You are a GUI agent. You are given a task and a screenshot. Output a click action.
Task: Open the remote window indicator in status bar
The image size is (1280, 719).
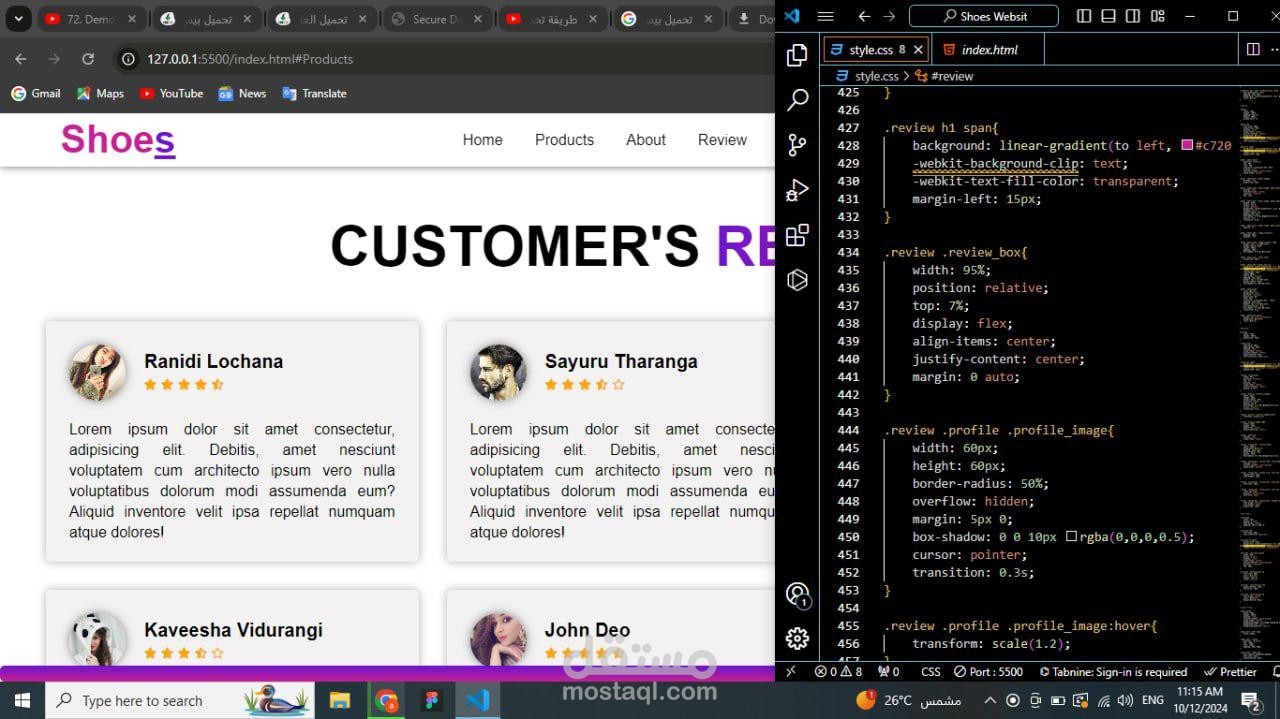click(791, 672)
